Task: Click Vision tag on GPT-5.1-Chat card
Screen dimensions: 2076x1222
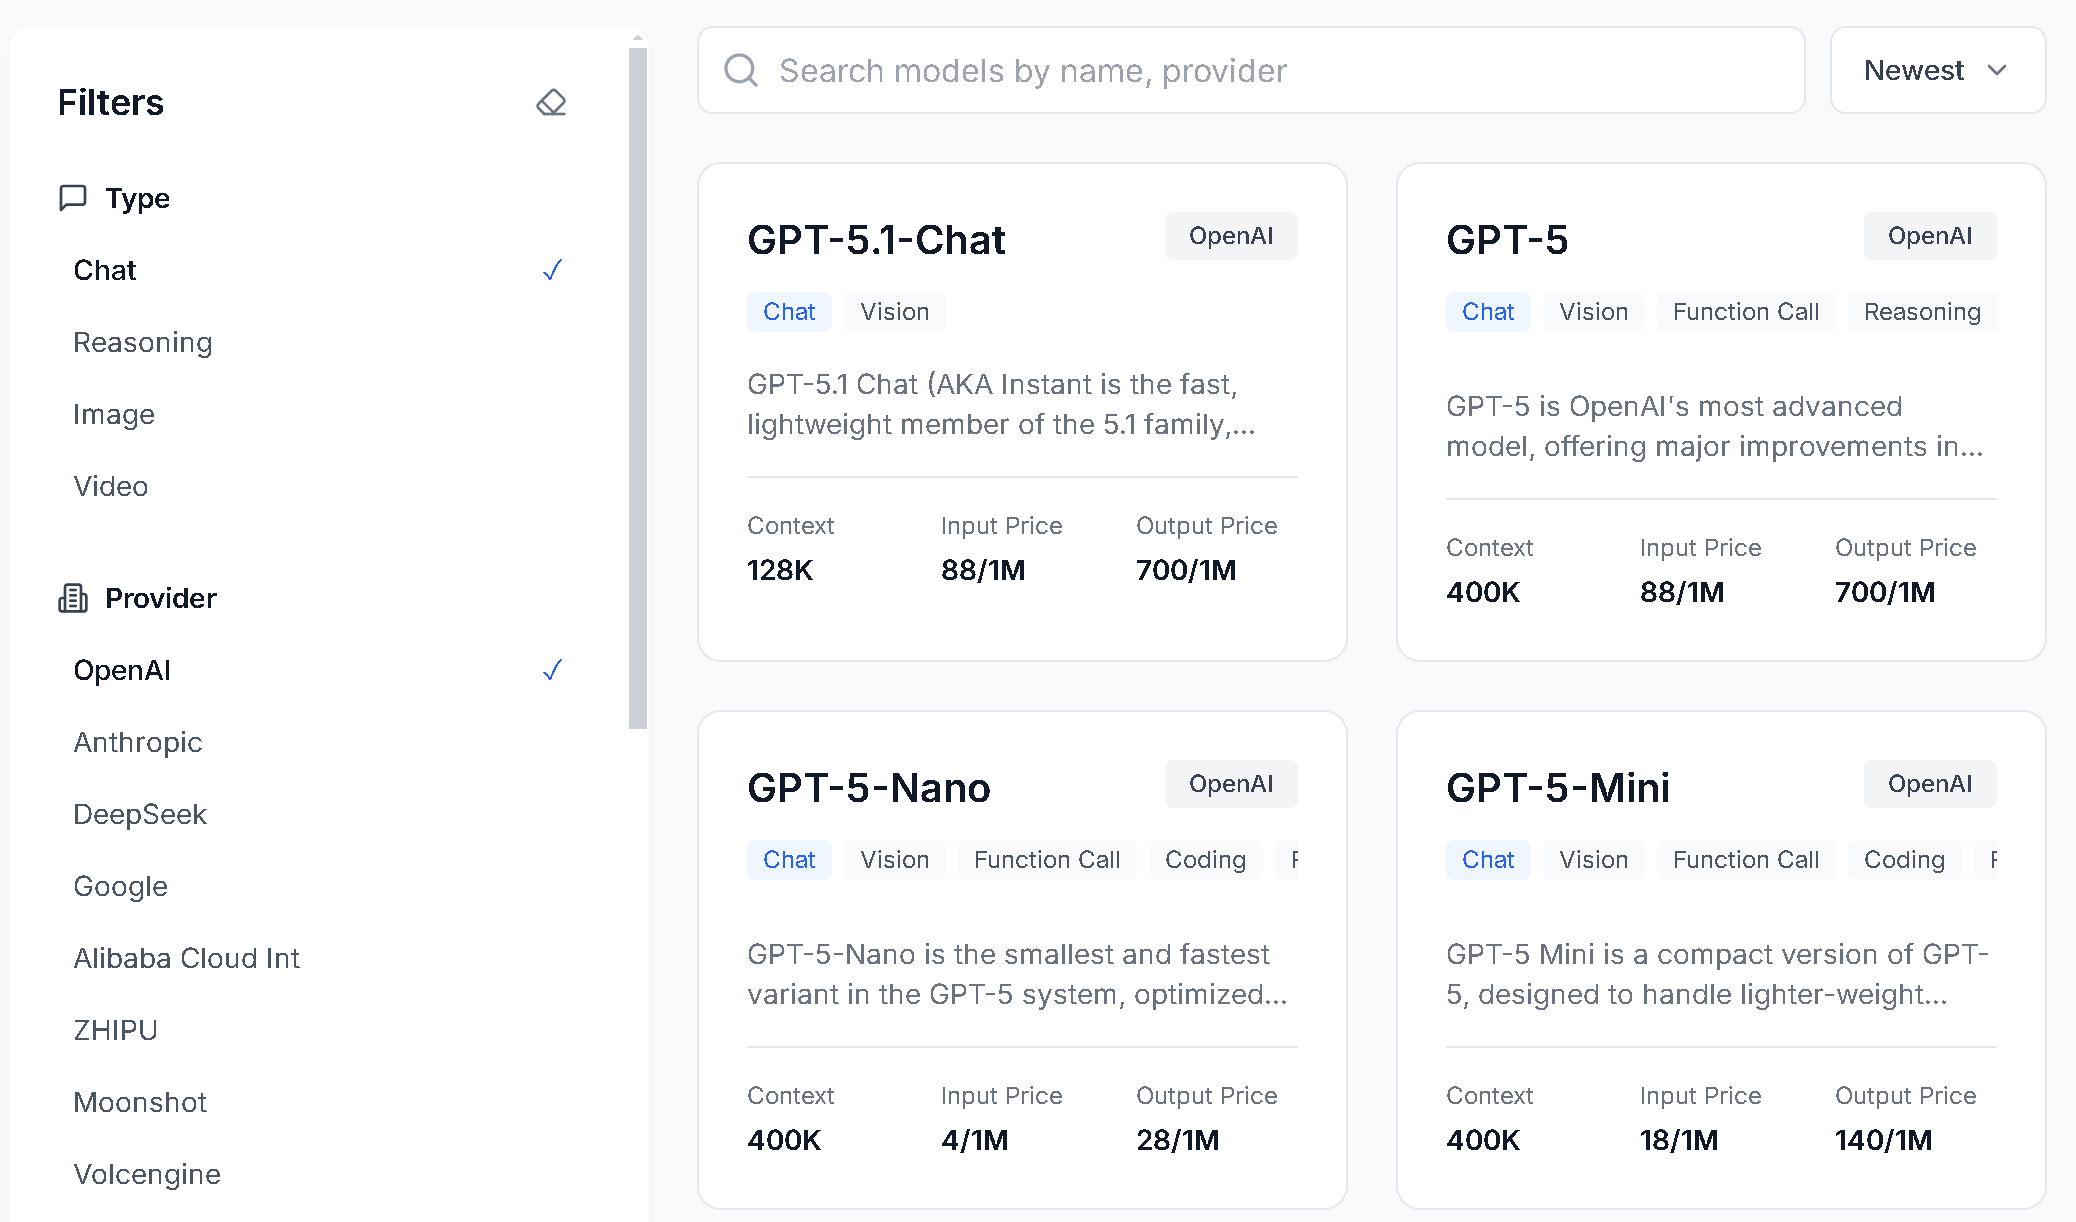Action: [x=894, y=312]
